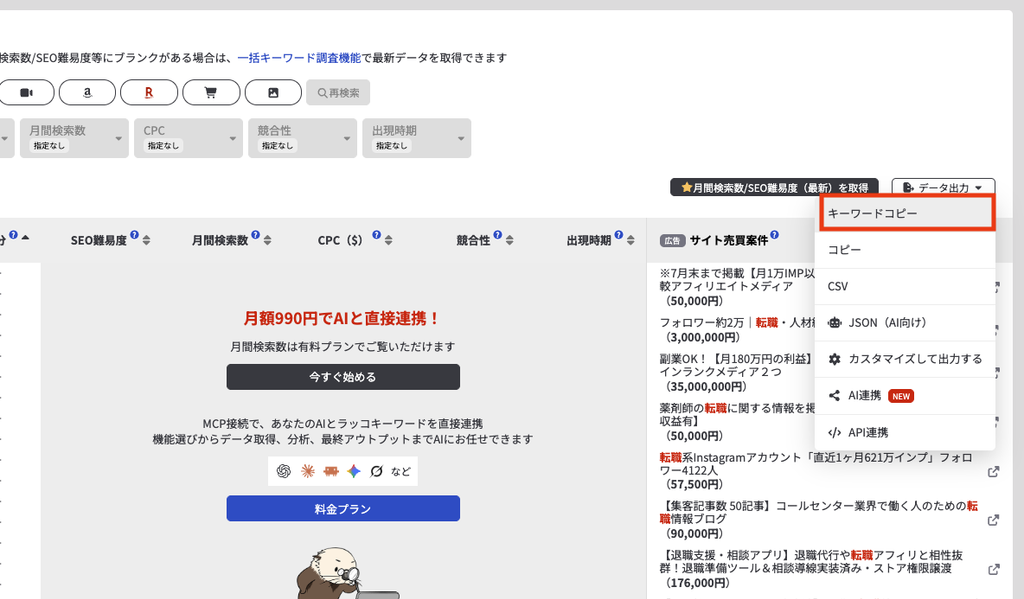Select the shopping cart source icon
The width and height of the screenshot is (1024, 599).
pyautogui.click(x=211, y=93)
